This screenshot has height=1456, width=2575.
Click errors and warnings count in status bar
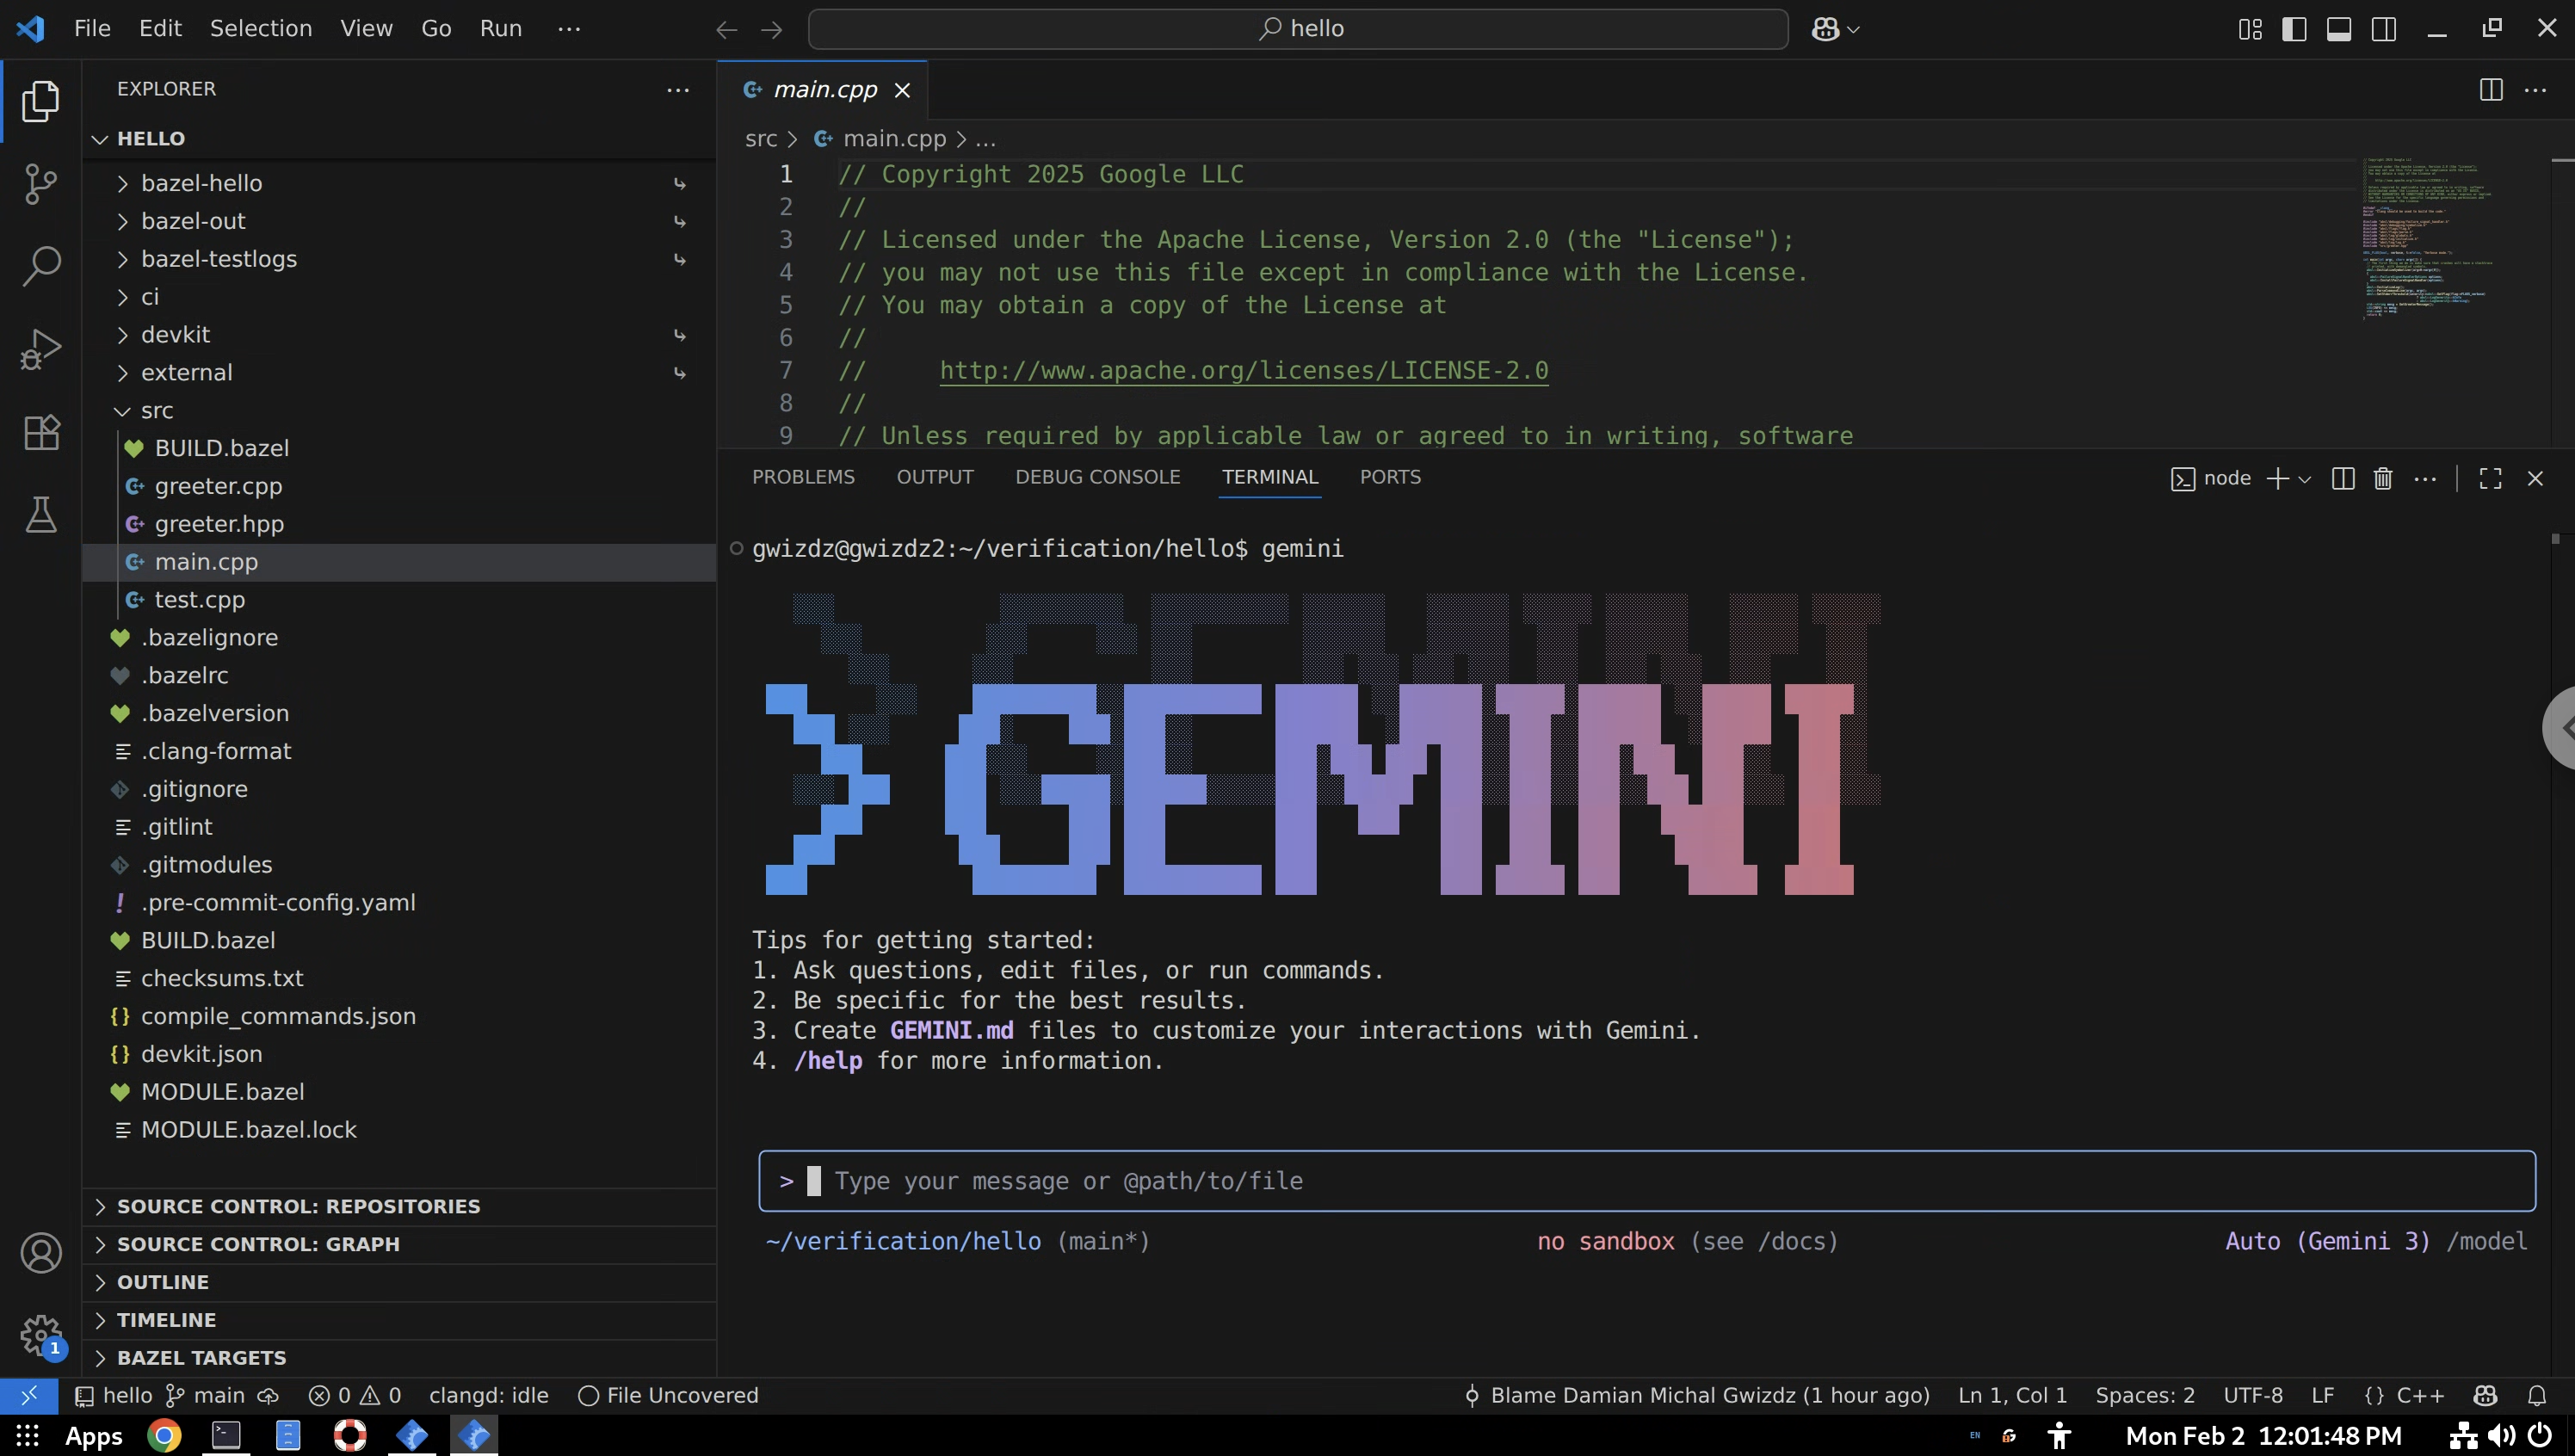tap(354, 1395)
